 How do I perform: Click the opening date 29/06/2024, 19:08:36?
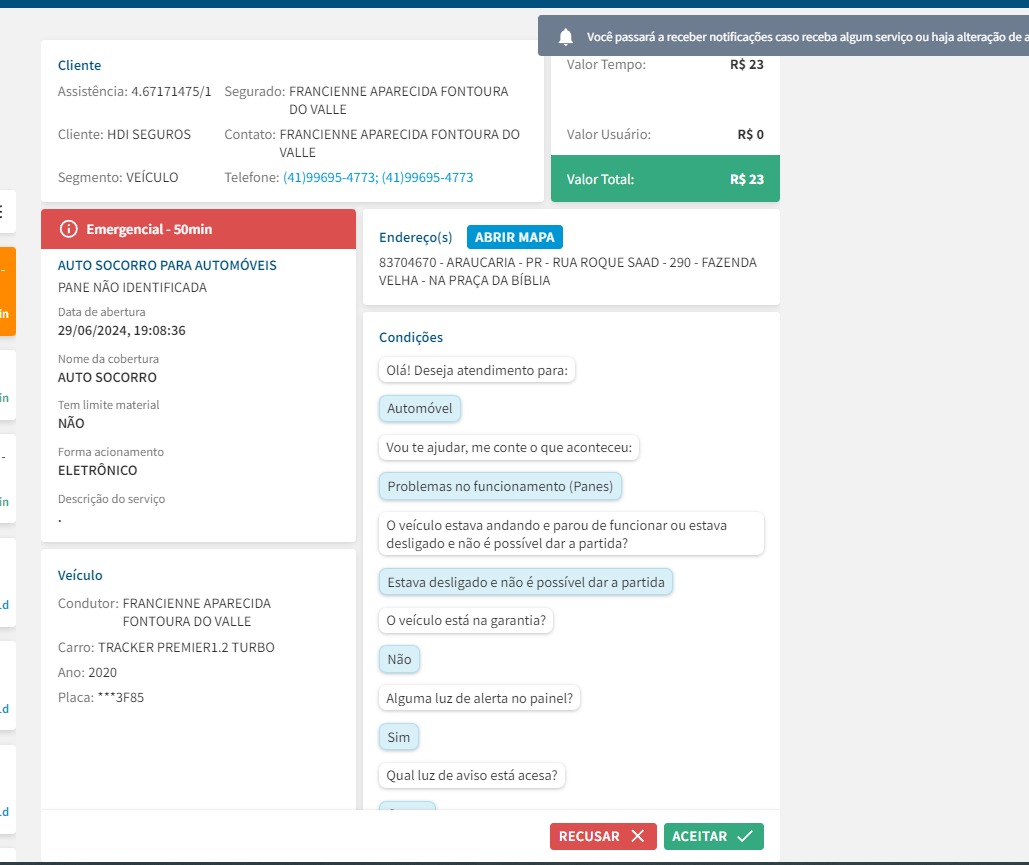pos(121,331)
